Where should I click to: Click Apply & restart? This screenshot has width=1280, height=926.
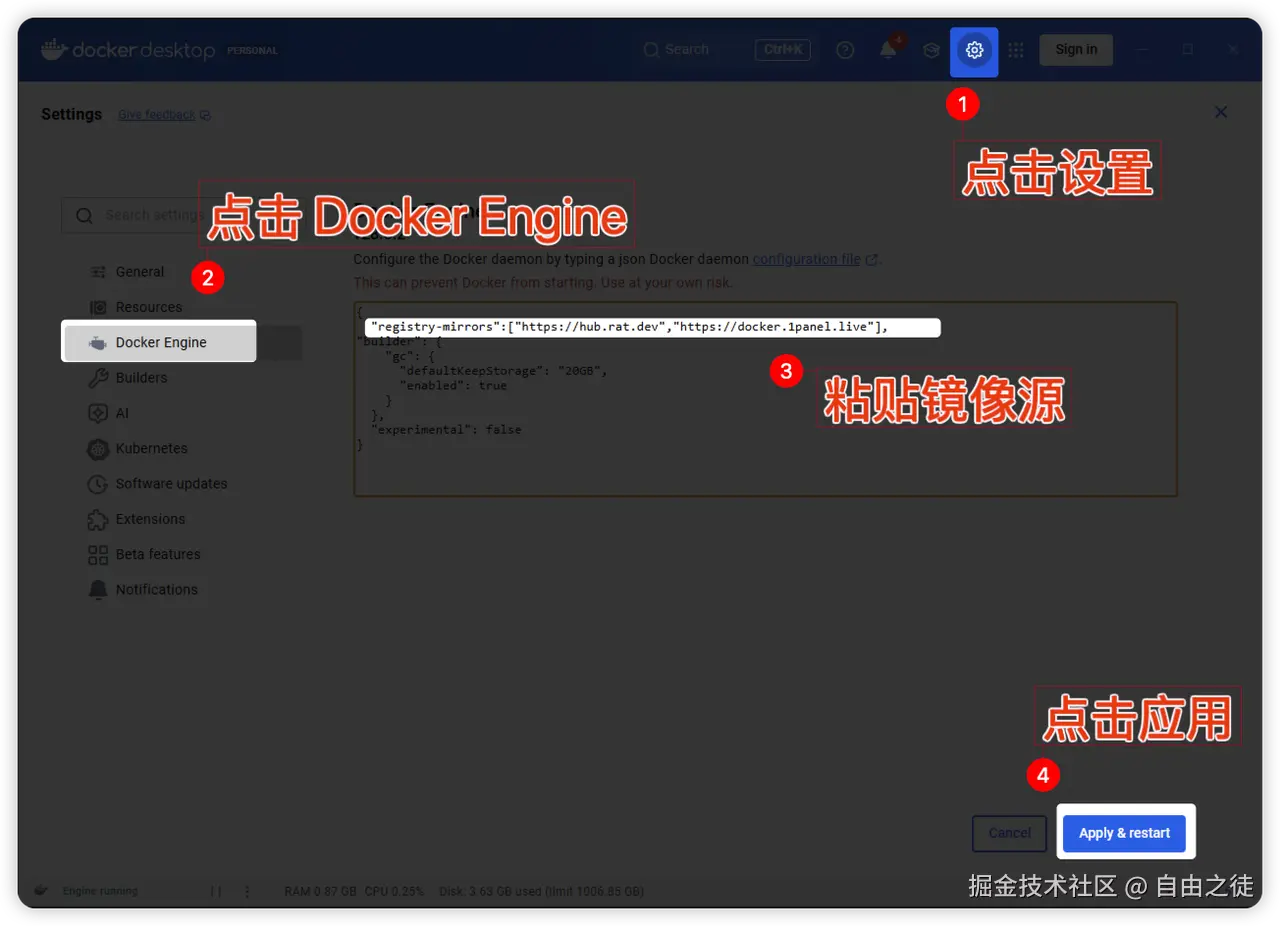tap(1124, 833)
